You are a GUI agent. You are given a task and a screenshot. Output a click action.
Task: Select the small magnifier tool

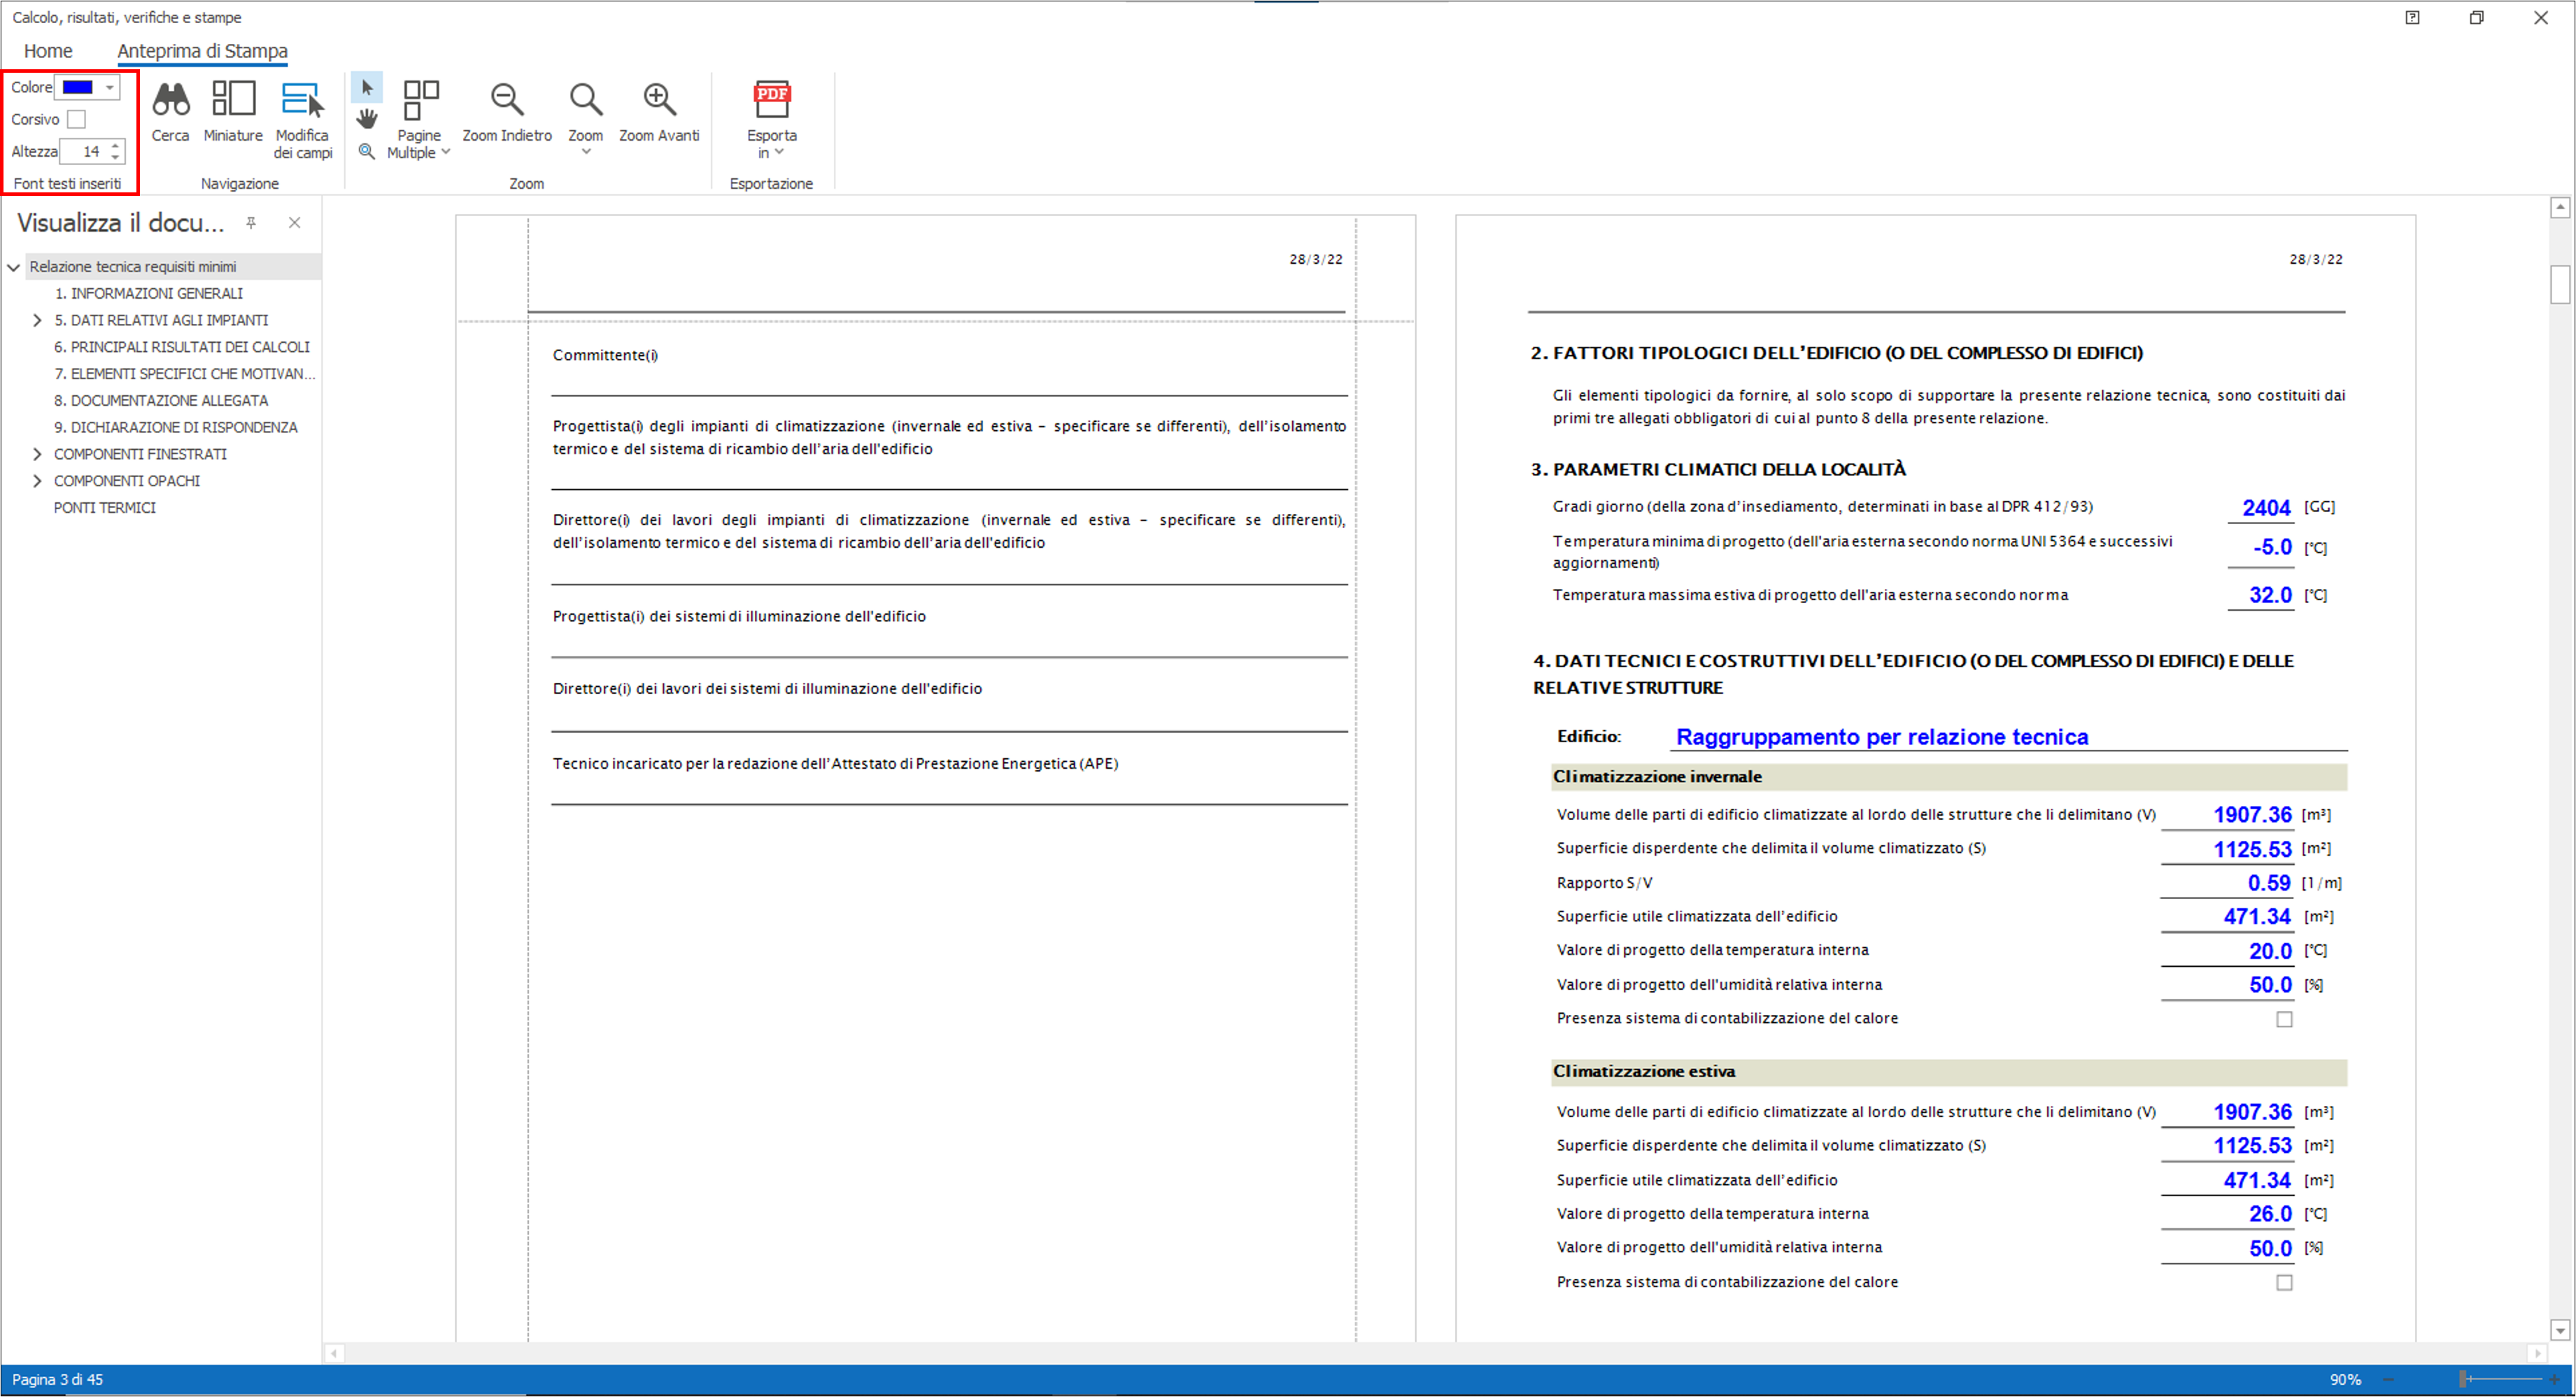coord(367,151)
